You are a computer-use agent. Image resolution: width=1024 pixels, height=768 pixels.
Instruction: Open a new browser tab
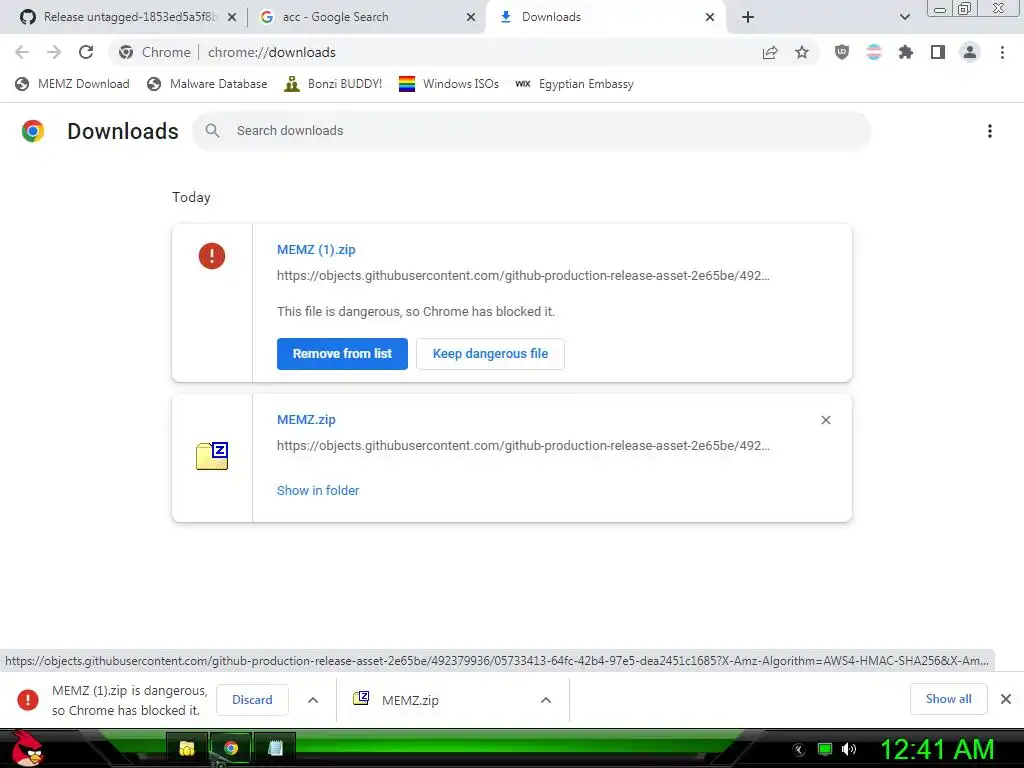748,17
